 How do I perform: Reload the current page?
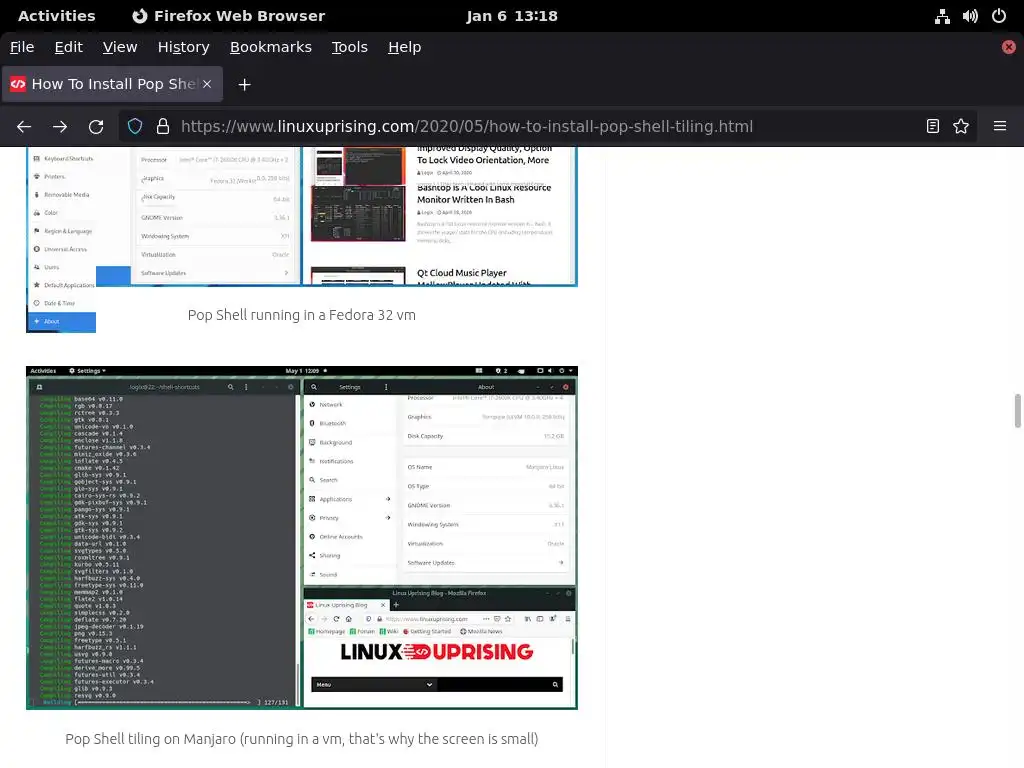96,127
